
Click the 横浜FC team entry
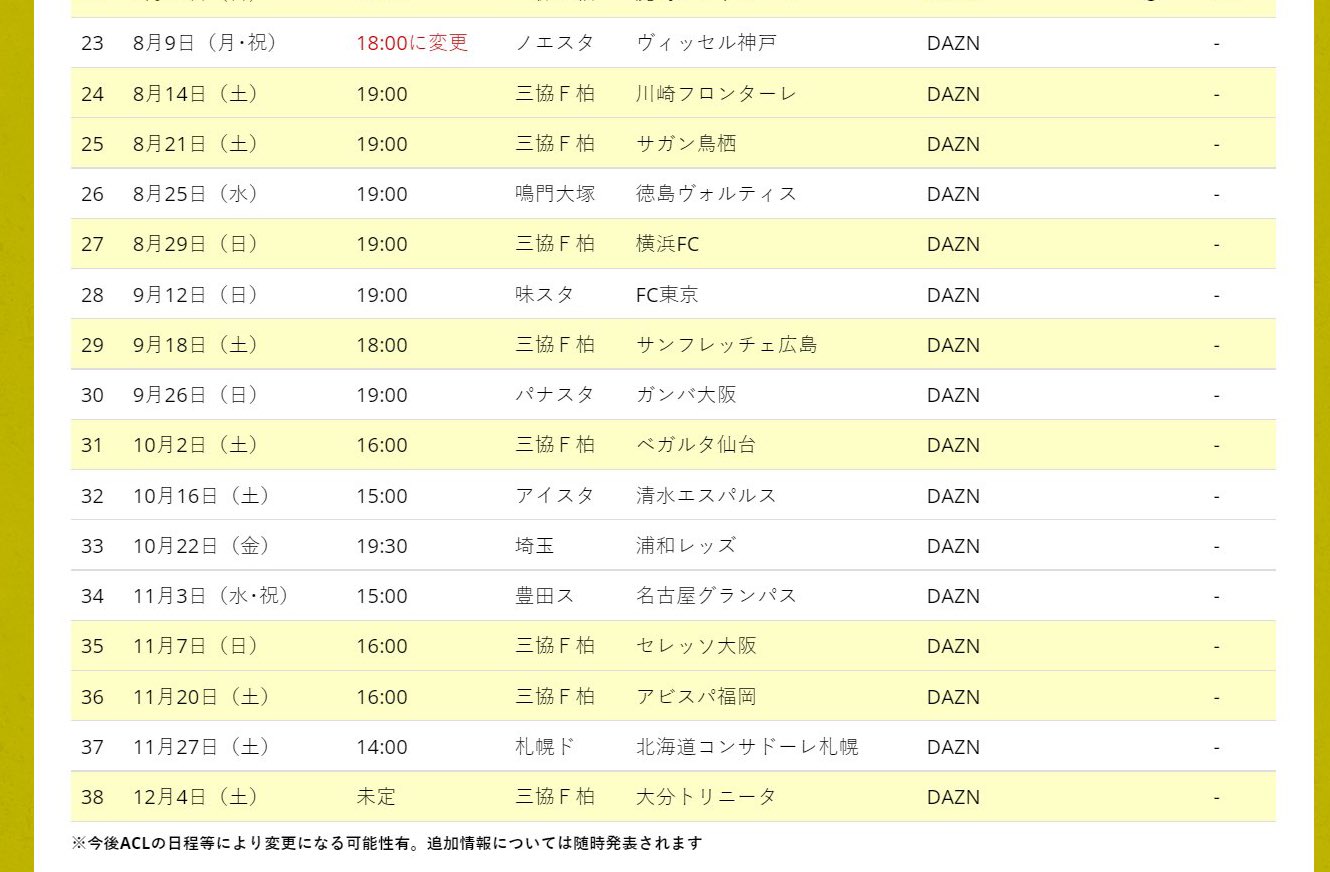668,244
